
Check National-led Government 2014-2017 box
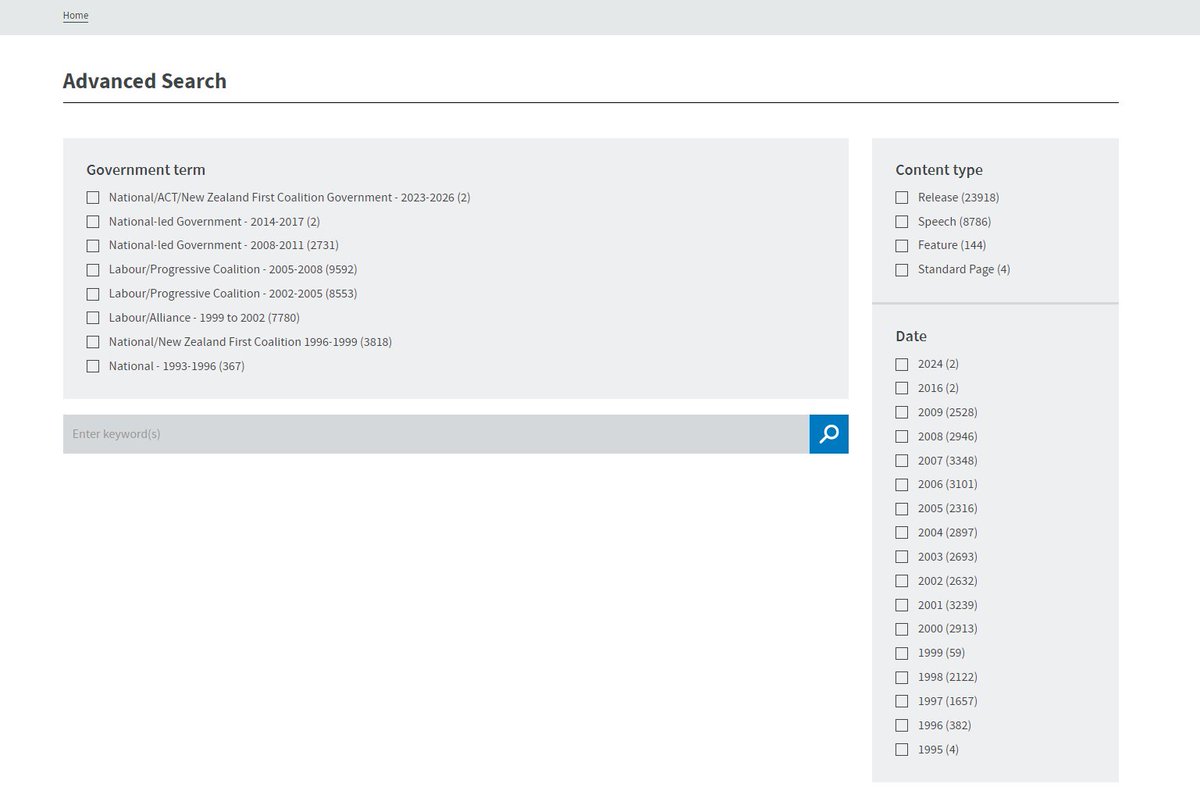click(x=93, y=222)
